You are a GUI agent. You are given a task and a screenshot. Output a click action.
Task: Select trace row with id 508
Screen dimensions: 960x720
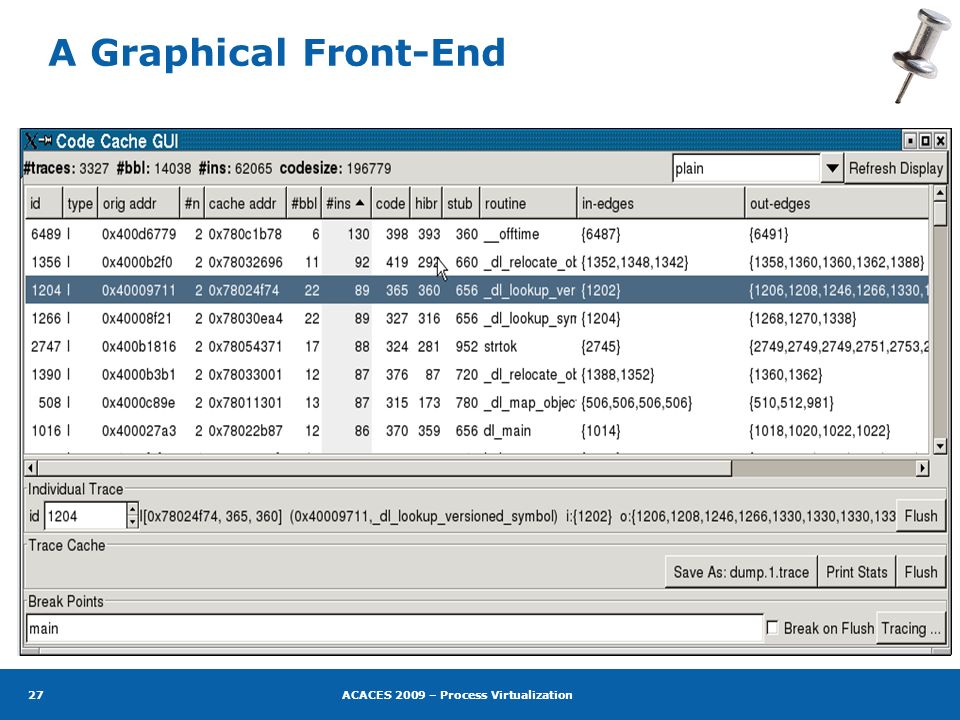(477, 403)
